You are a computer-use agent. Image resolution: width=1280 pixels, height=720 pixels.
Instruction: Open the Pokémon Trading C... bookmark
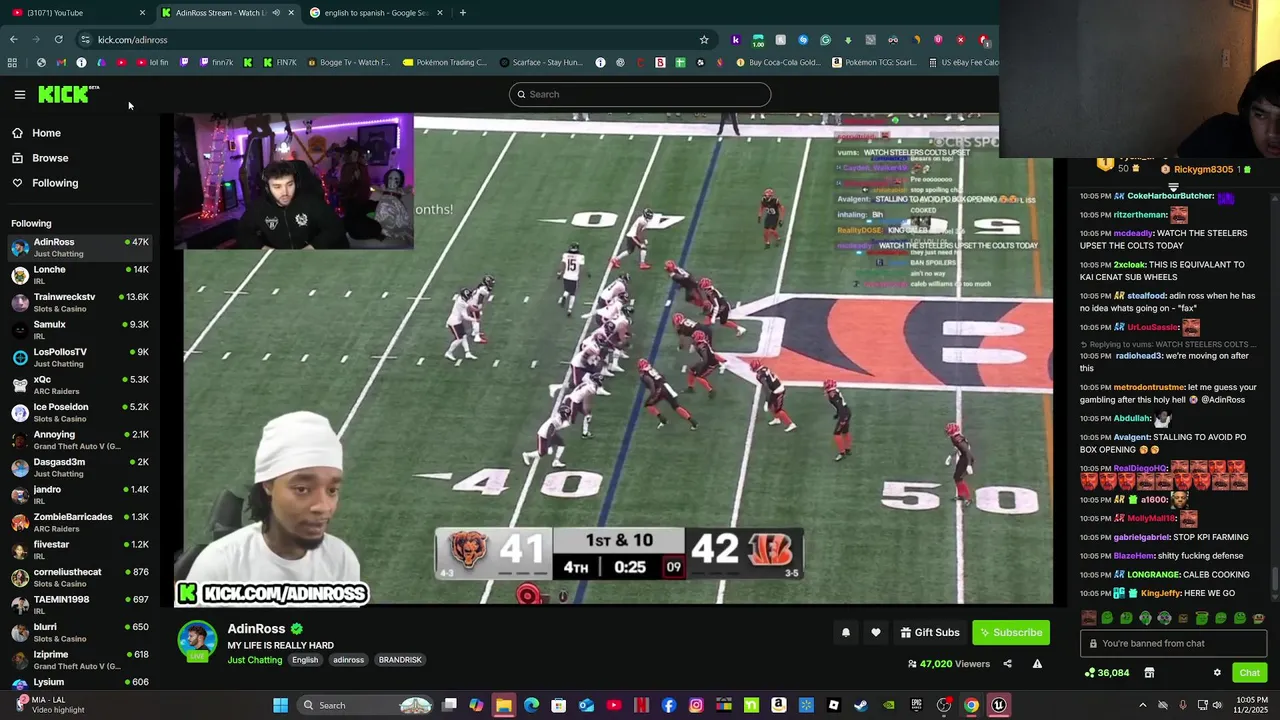tap(445, 62)
